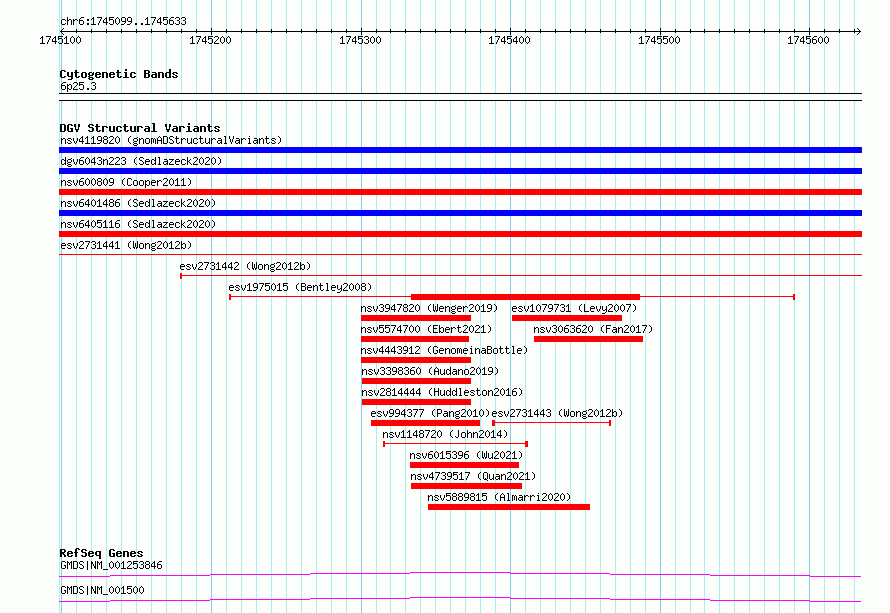
Task: Click the red bar under nsv3398360
Action: [417, 381]
